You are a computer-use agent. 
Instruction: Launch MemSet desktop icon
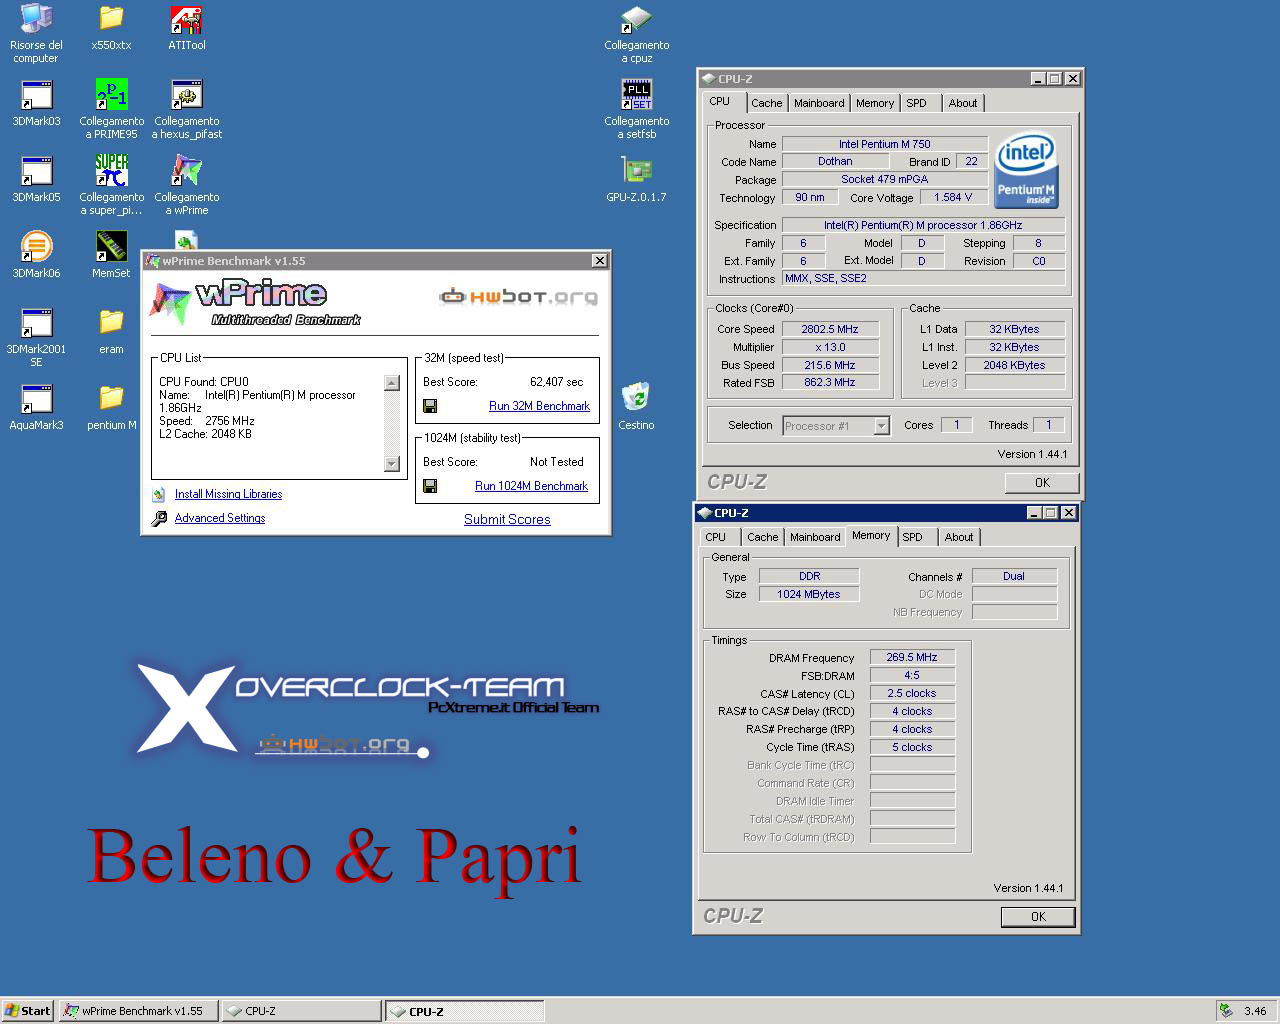tap(111, 256)
